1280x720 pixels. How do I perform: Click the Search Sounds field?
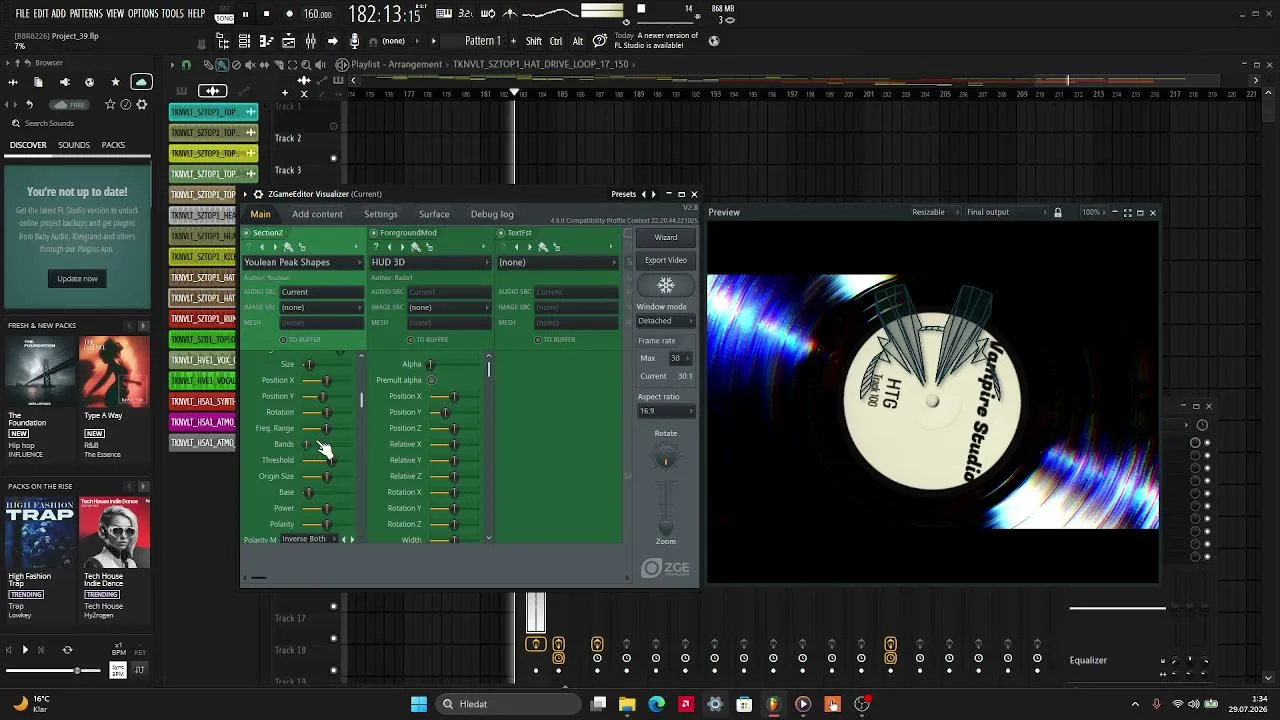point(80,123)
